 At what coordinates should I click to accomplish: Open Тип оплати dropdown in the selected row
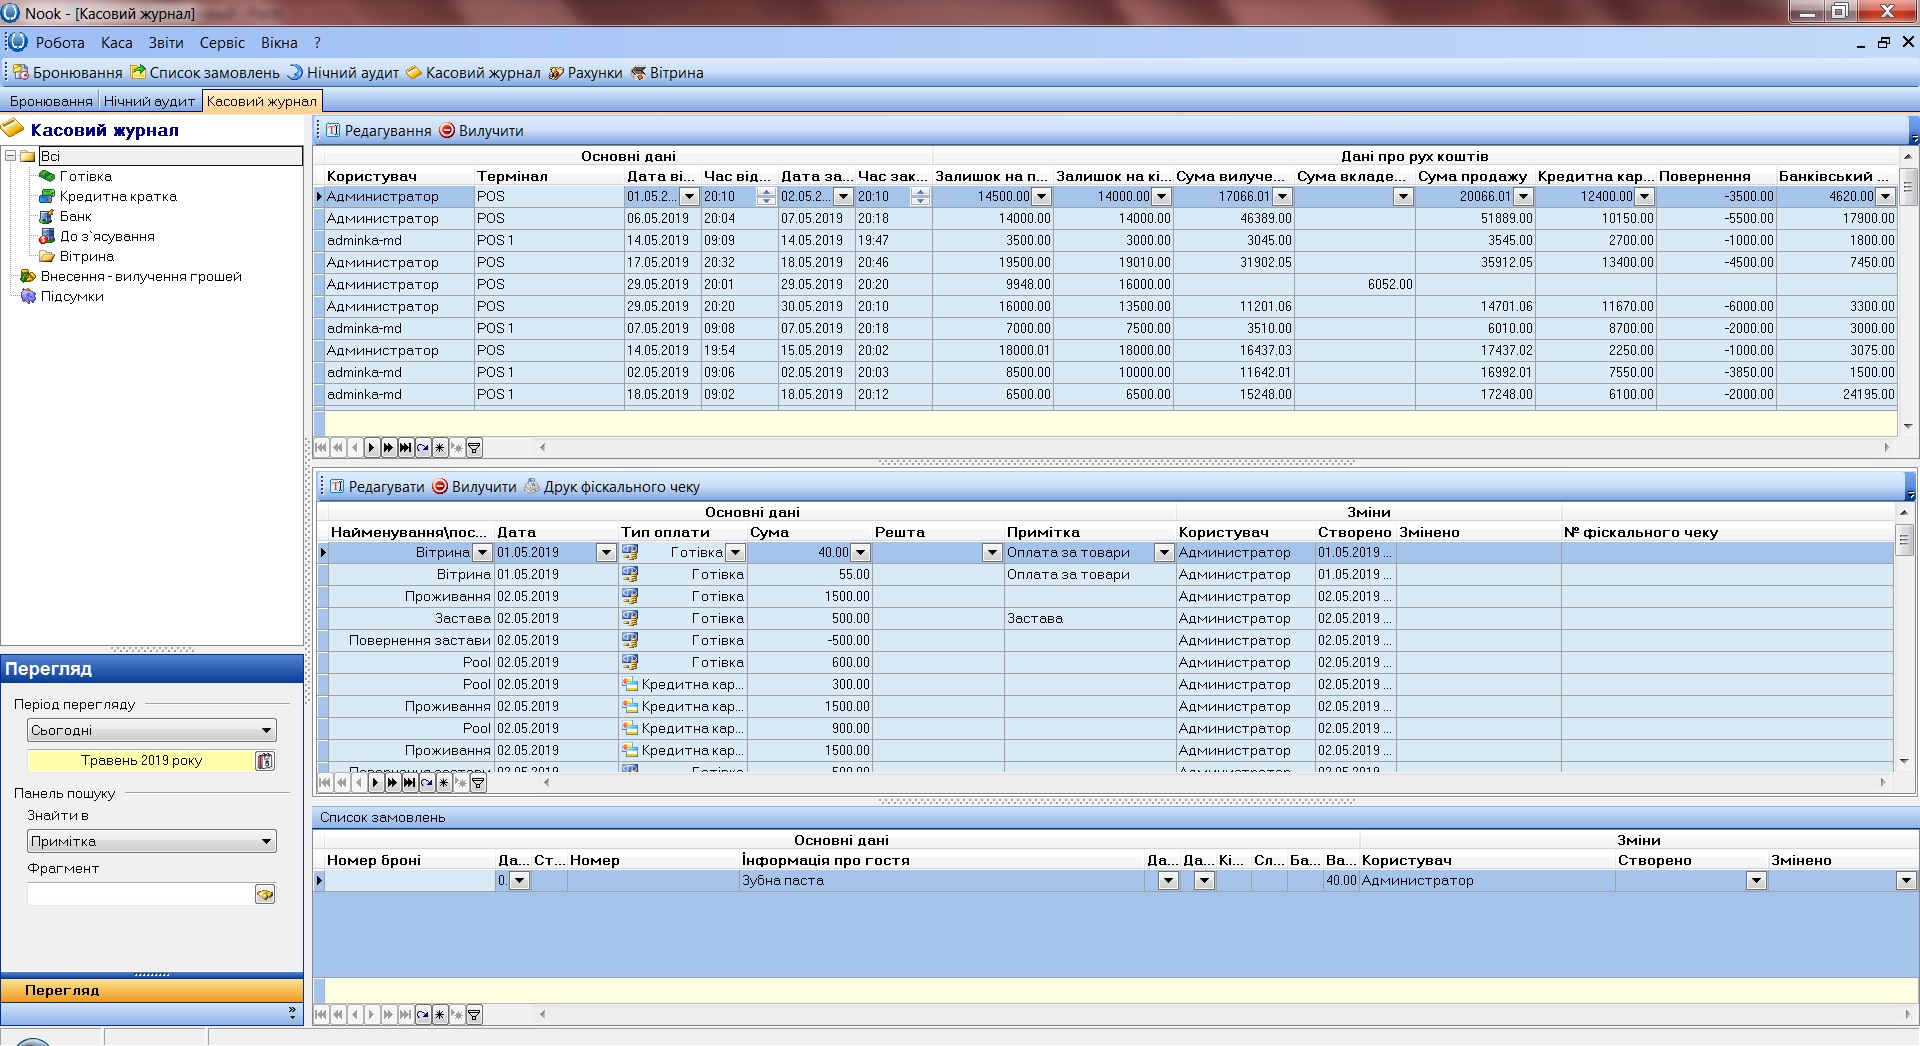click(735, 553)
